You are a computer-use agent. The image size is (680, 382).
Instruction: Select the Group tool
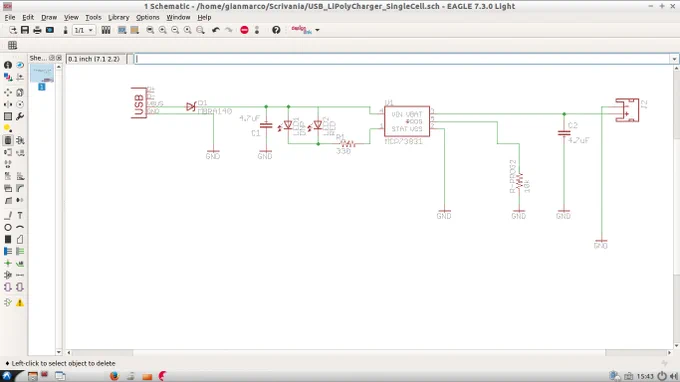click(8, 116)
